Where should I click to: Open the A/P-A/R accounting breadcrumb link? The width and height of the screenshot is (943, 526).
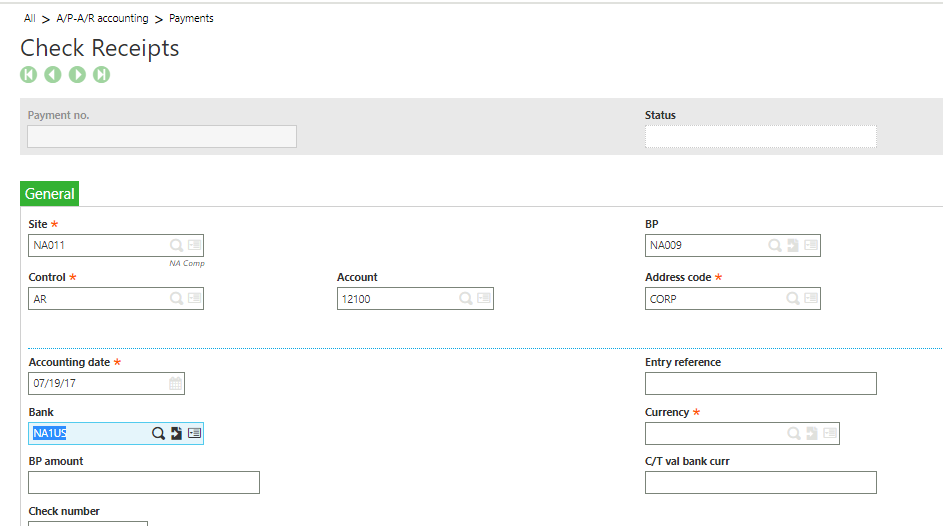[102, 18]
